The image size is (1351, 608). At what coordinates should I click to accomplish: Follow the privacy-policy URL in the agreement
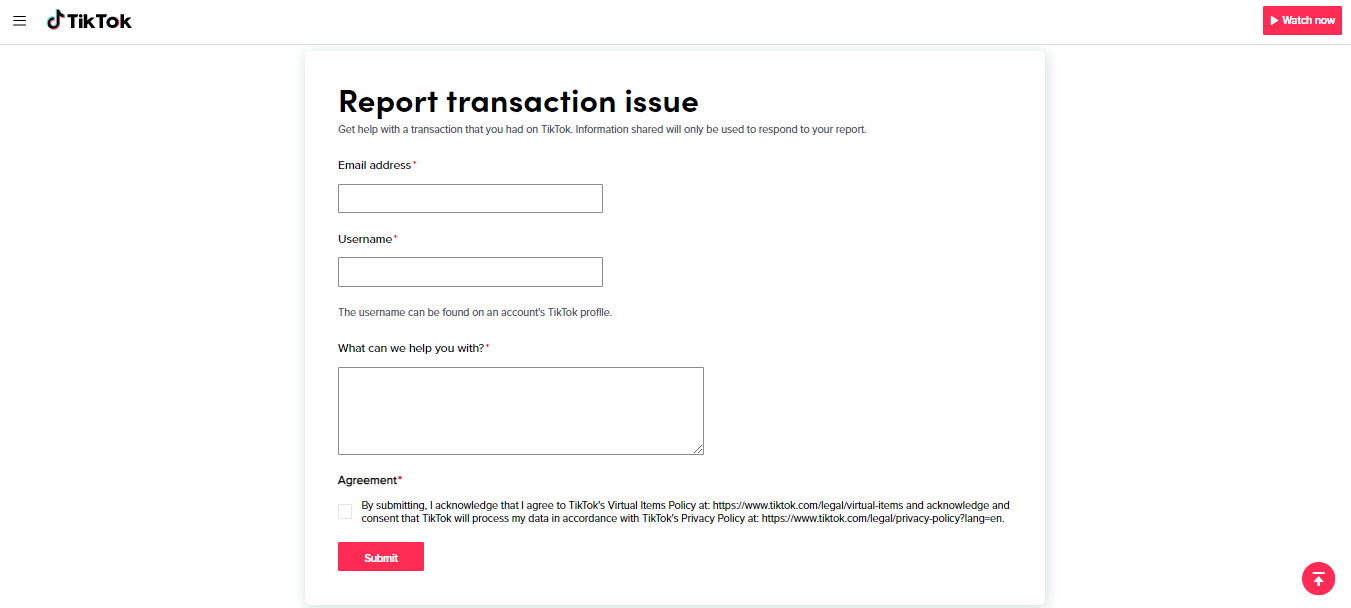(882, 519)
